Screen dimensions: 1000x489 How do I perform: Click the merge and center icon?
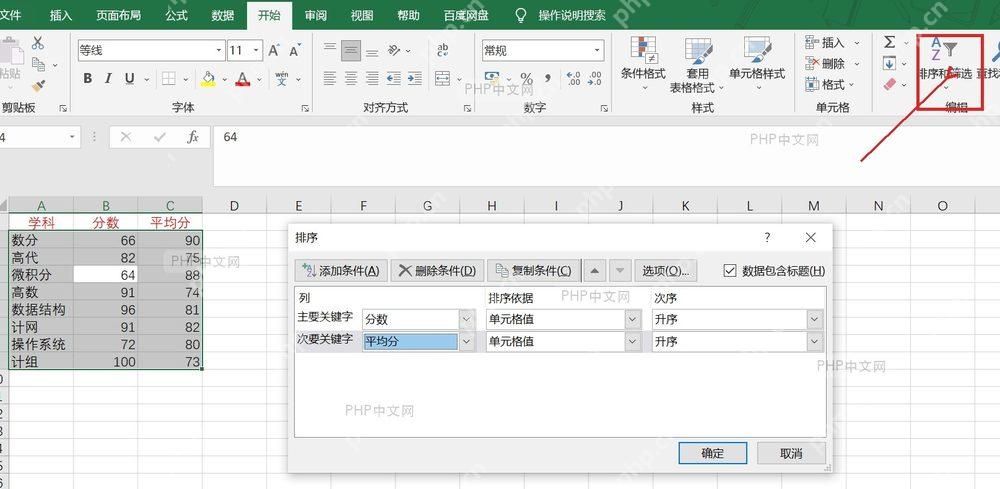[443, 78]
